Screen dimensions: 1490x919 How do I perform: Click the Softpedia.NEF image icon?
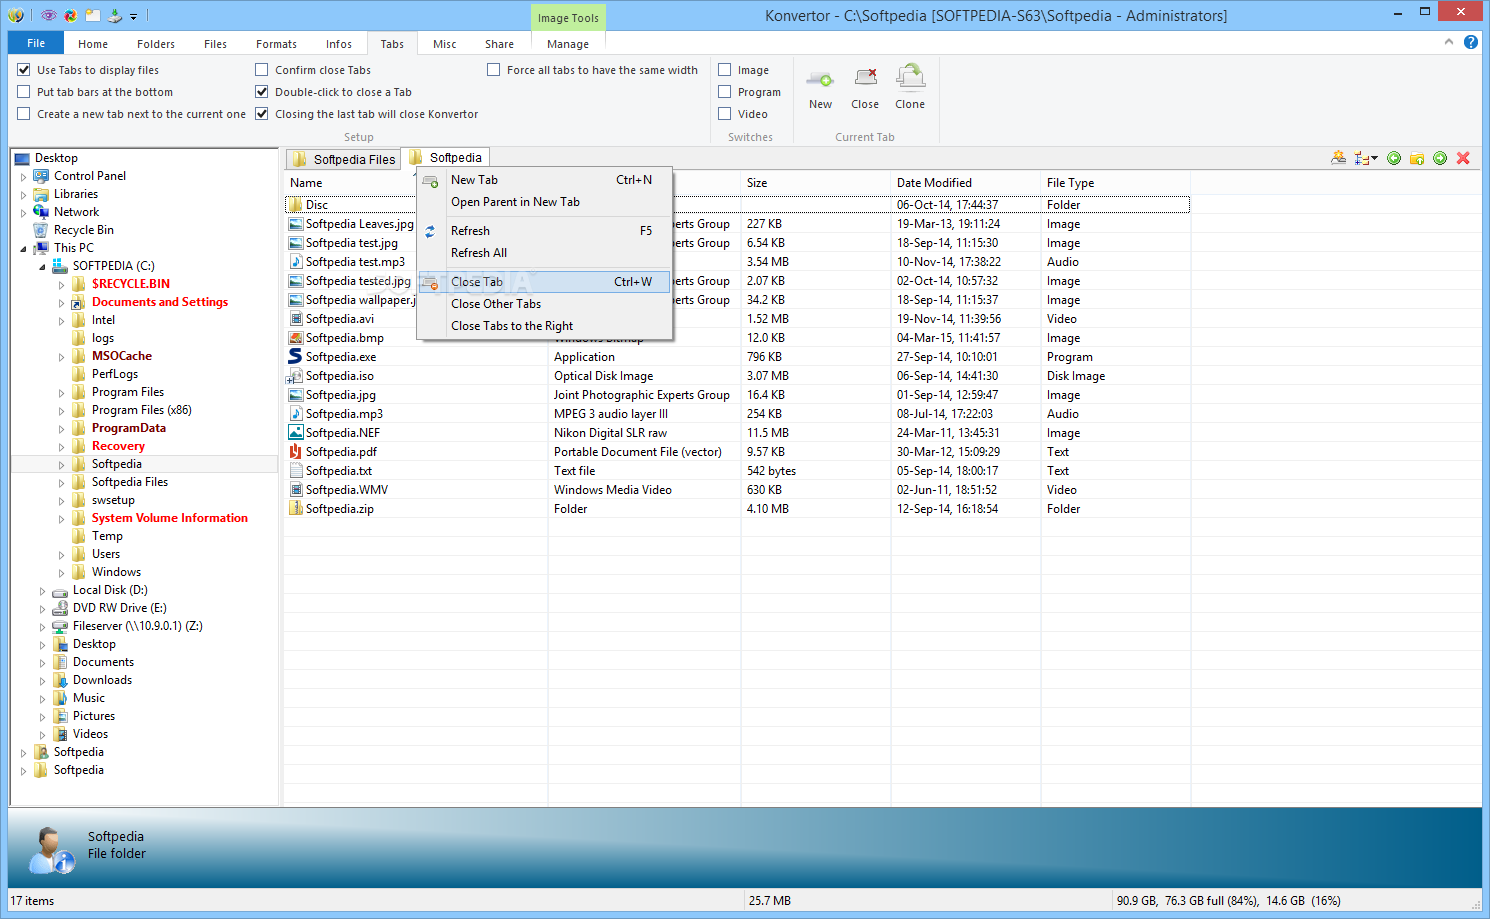[295, 432]
